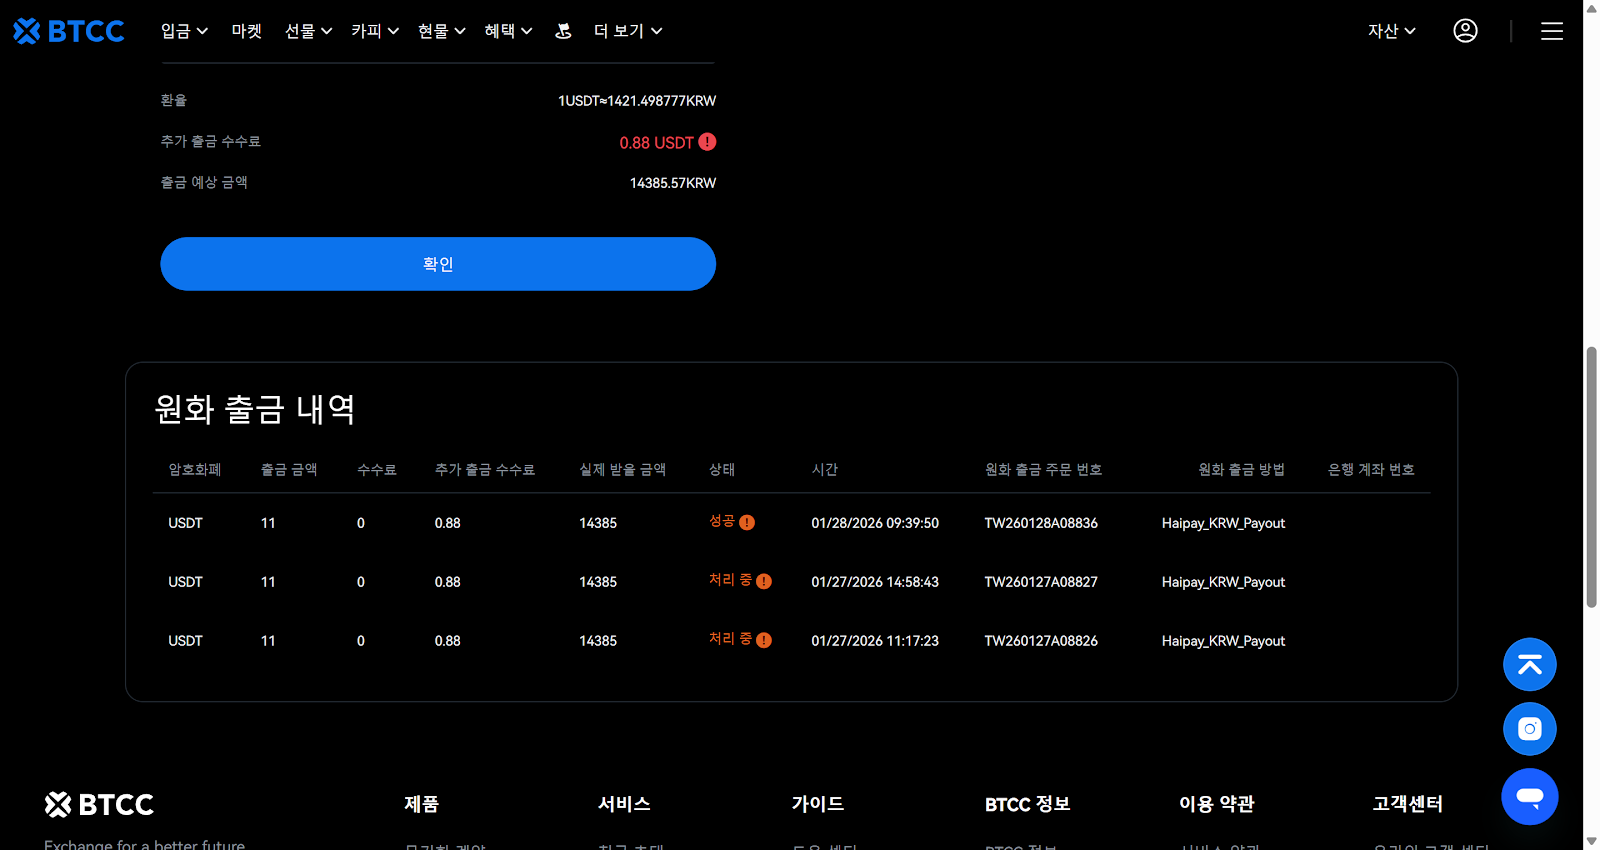Click the 추가 출금 수수료 column header

485,469
